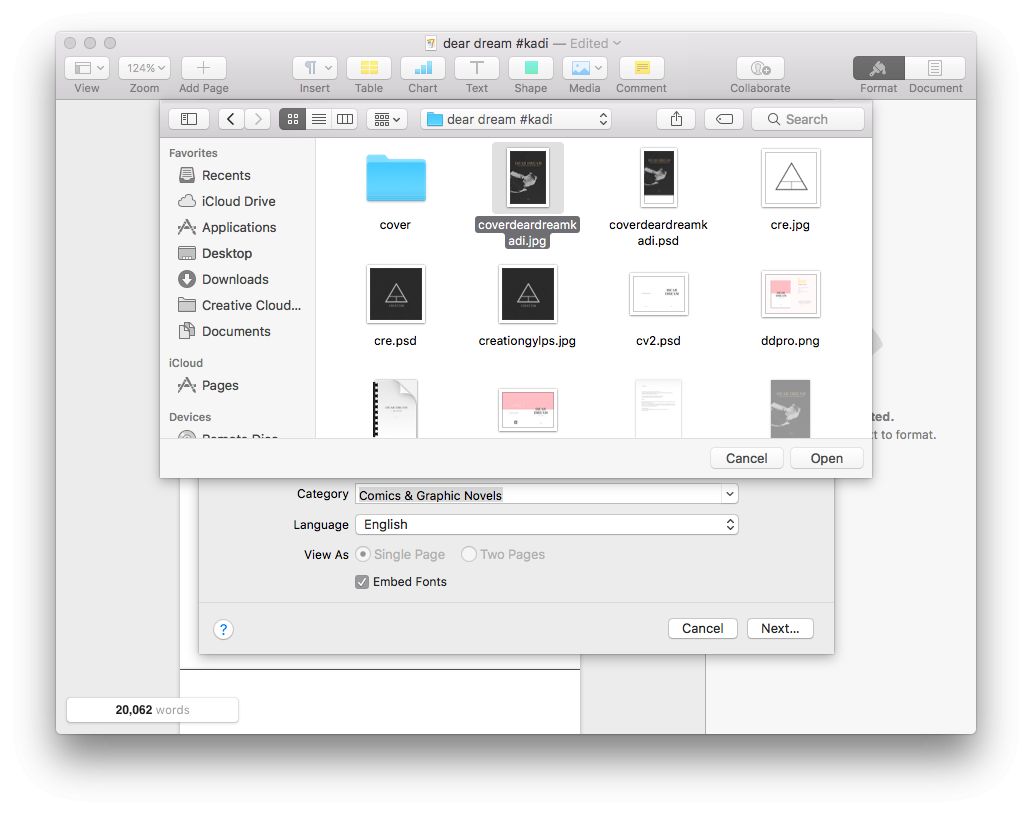
Task: Select iCloud Drive in Favorites
Action: tap(238, 201)
